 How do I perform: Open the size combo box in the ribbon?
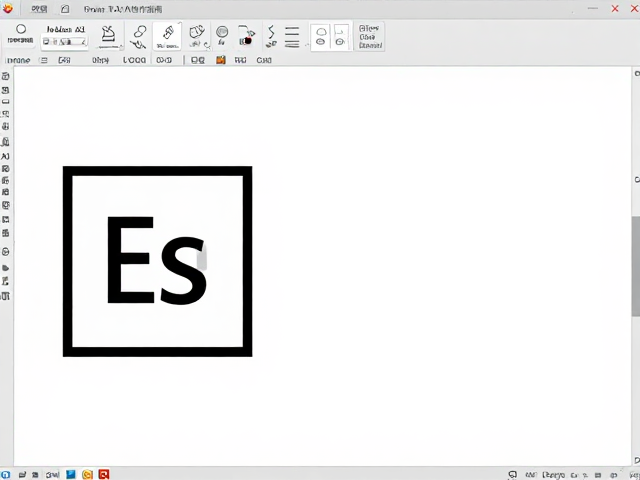tap(64, 42)
